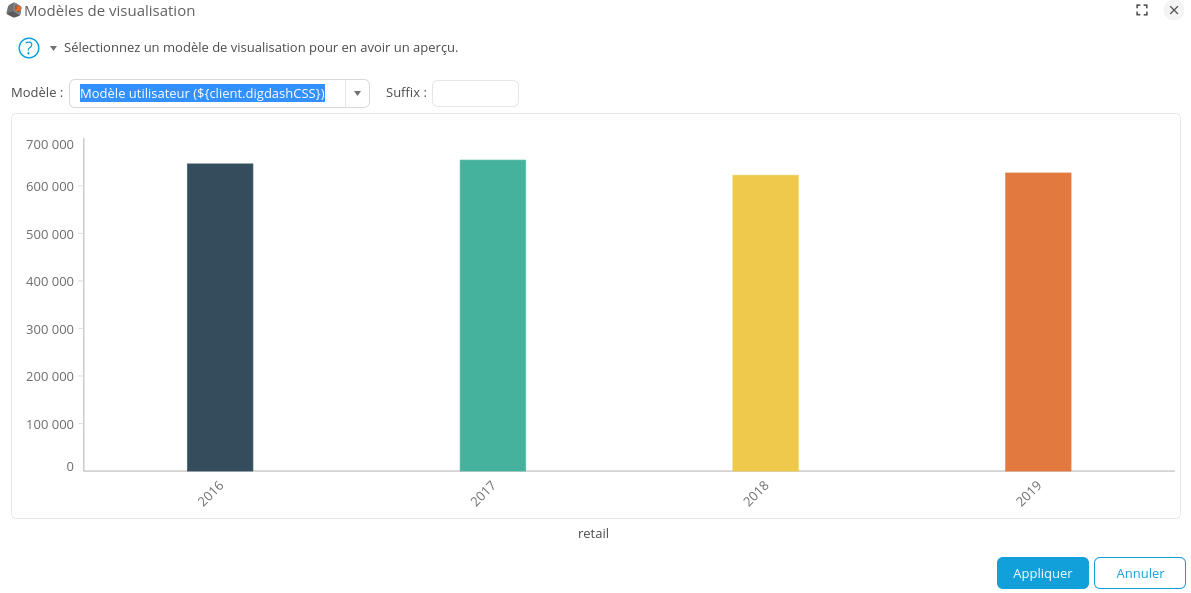Viewport: 1191px width, 593px height.
Task: Open the Modèle dropdown list
Action: (357, 92)
